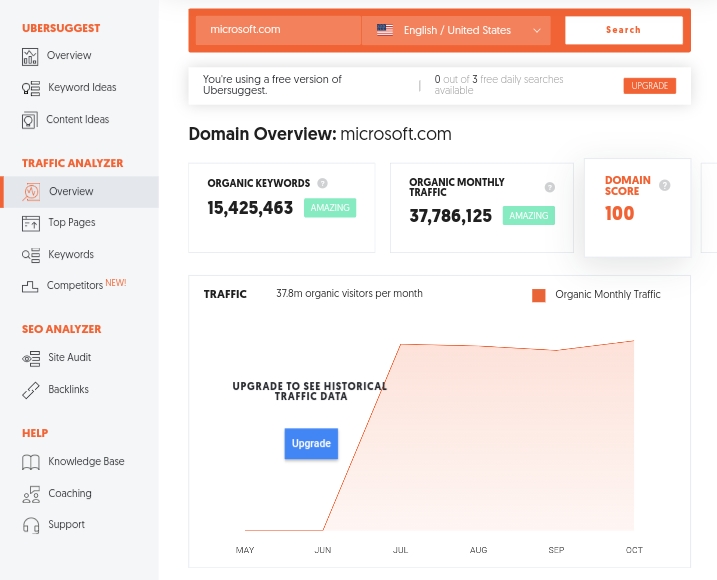Click the white Search button
717x580 pixels.
(x=624, y=30)
